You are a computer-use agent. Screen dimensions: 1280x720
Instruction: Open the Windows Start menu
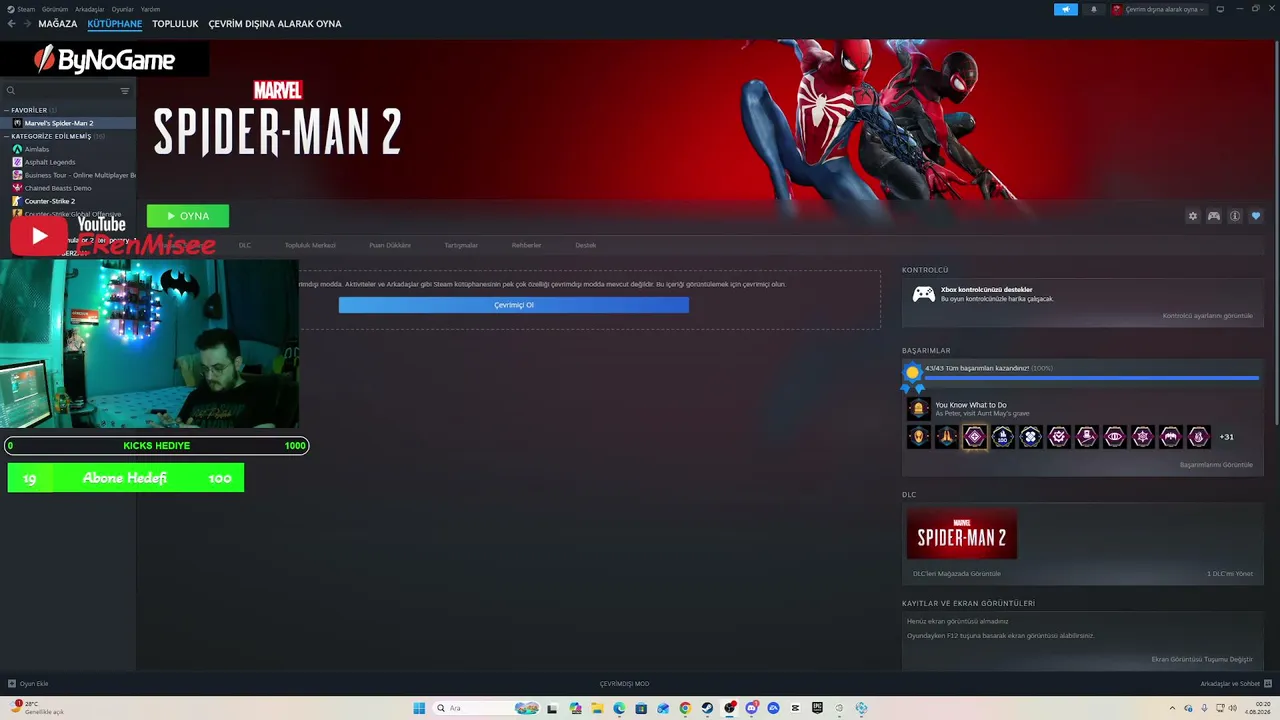click(419, 708)
